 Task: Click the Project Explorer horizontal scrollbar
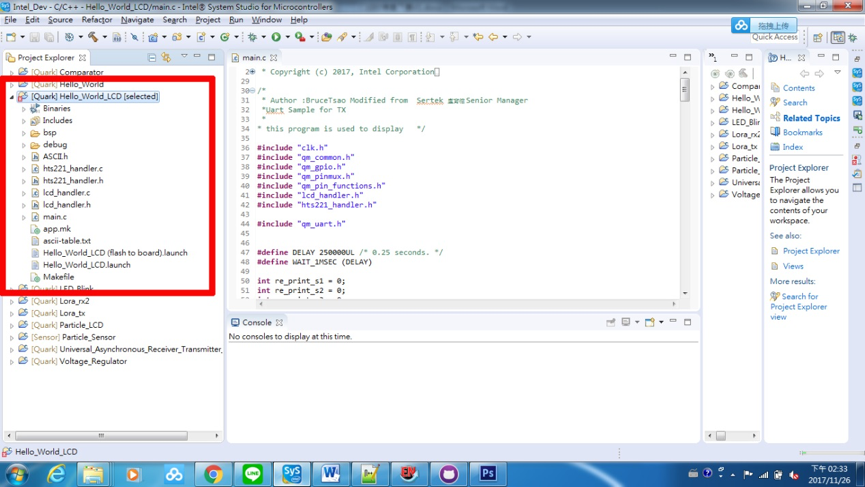pos(101,436)
